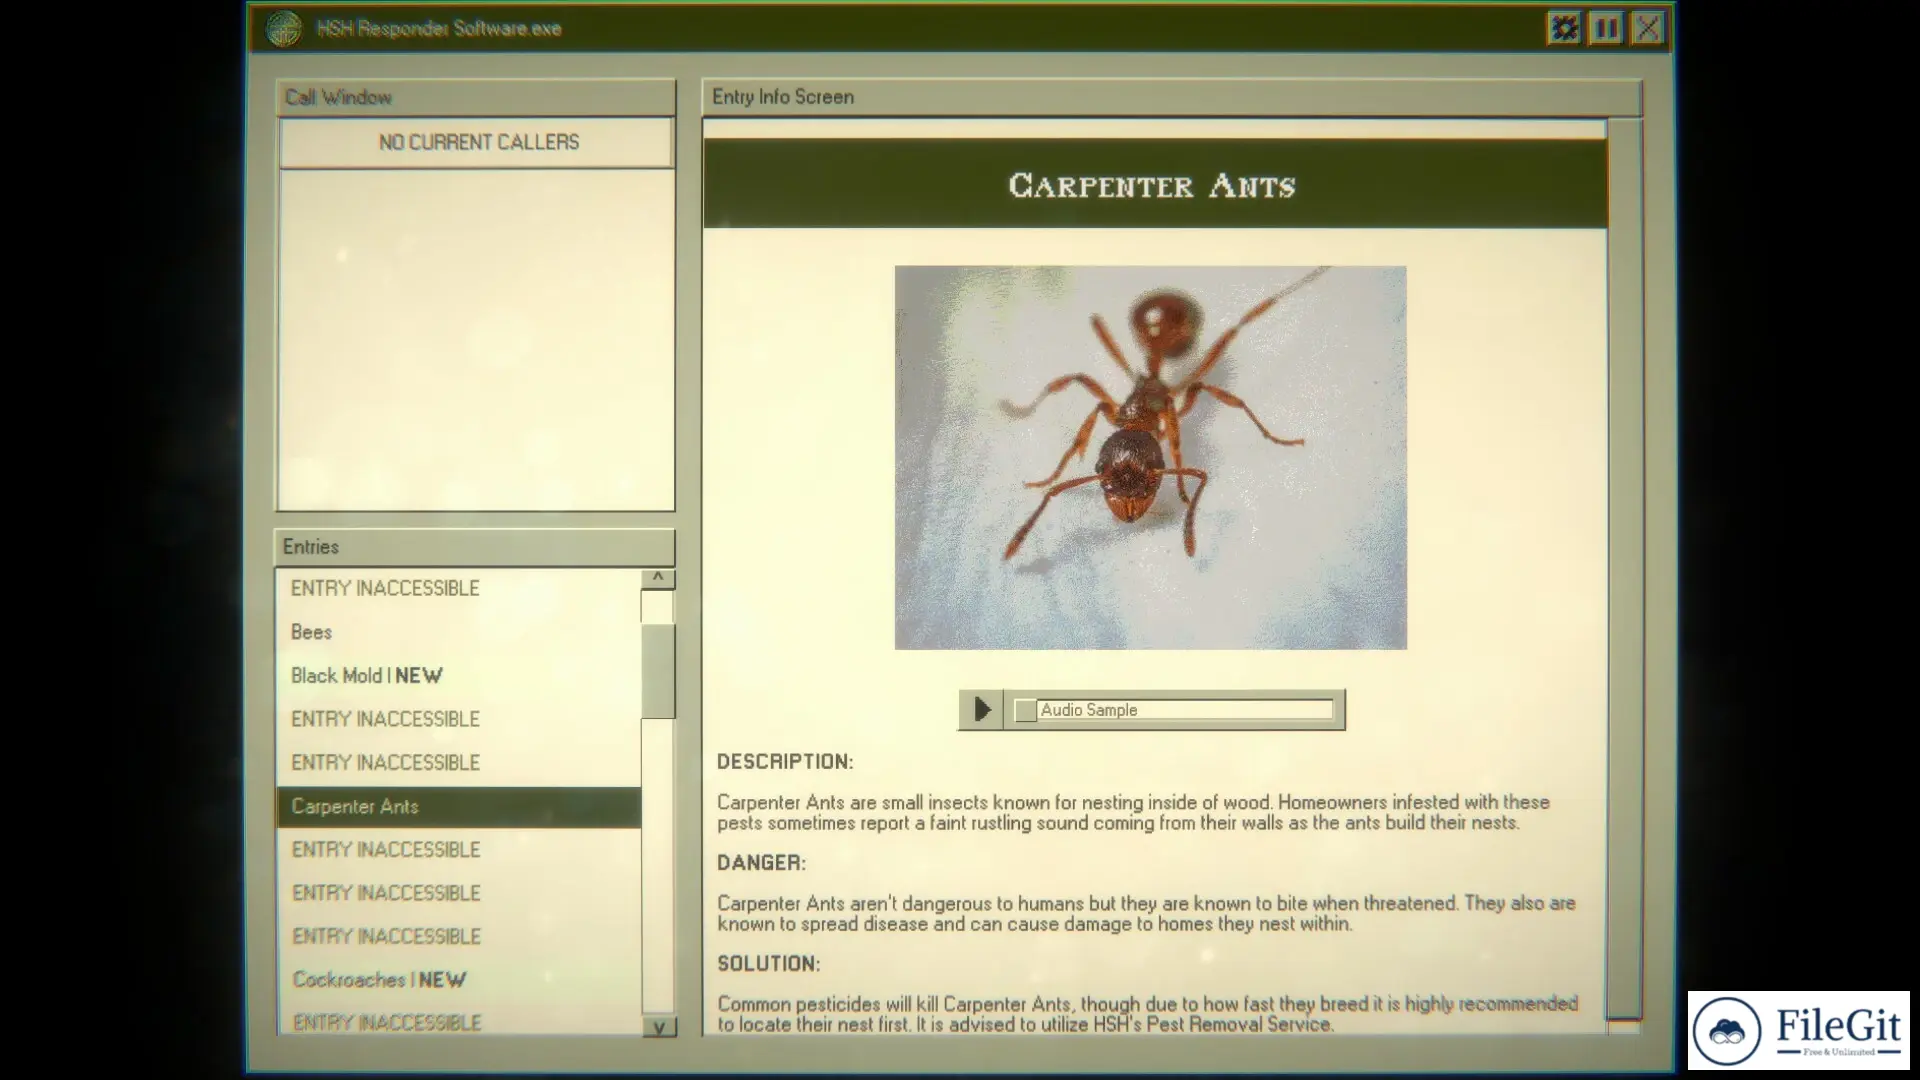Click ENTRY INACCESSIBLE directly below Carpenter Ants

tap(458, 850)
